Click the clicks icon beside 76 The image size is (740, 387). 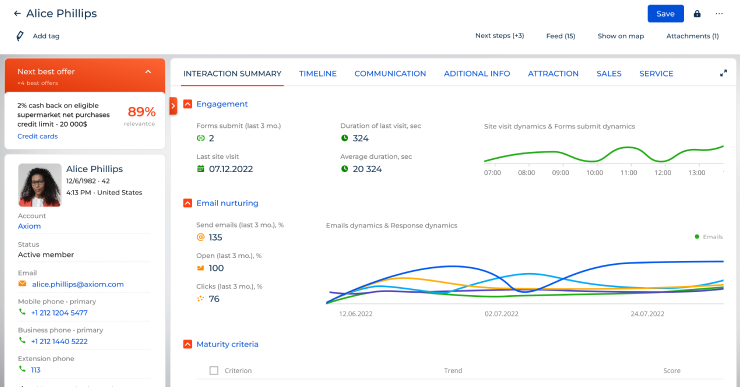[201, 299]
